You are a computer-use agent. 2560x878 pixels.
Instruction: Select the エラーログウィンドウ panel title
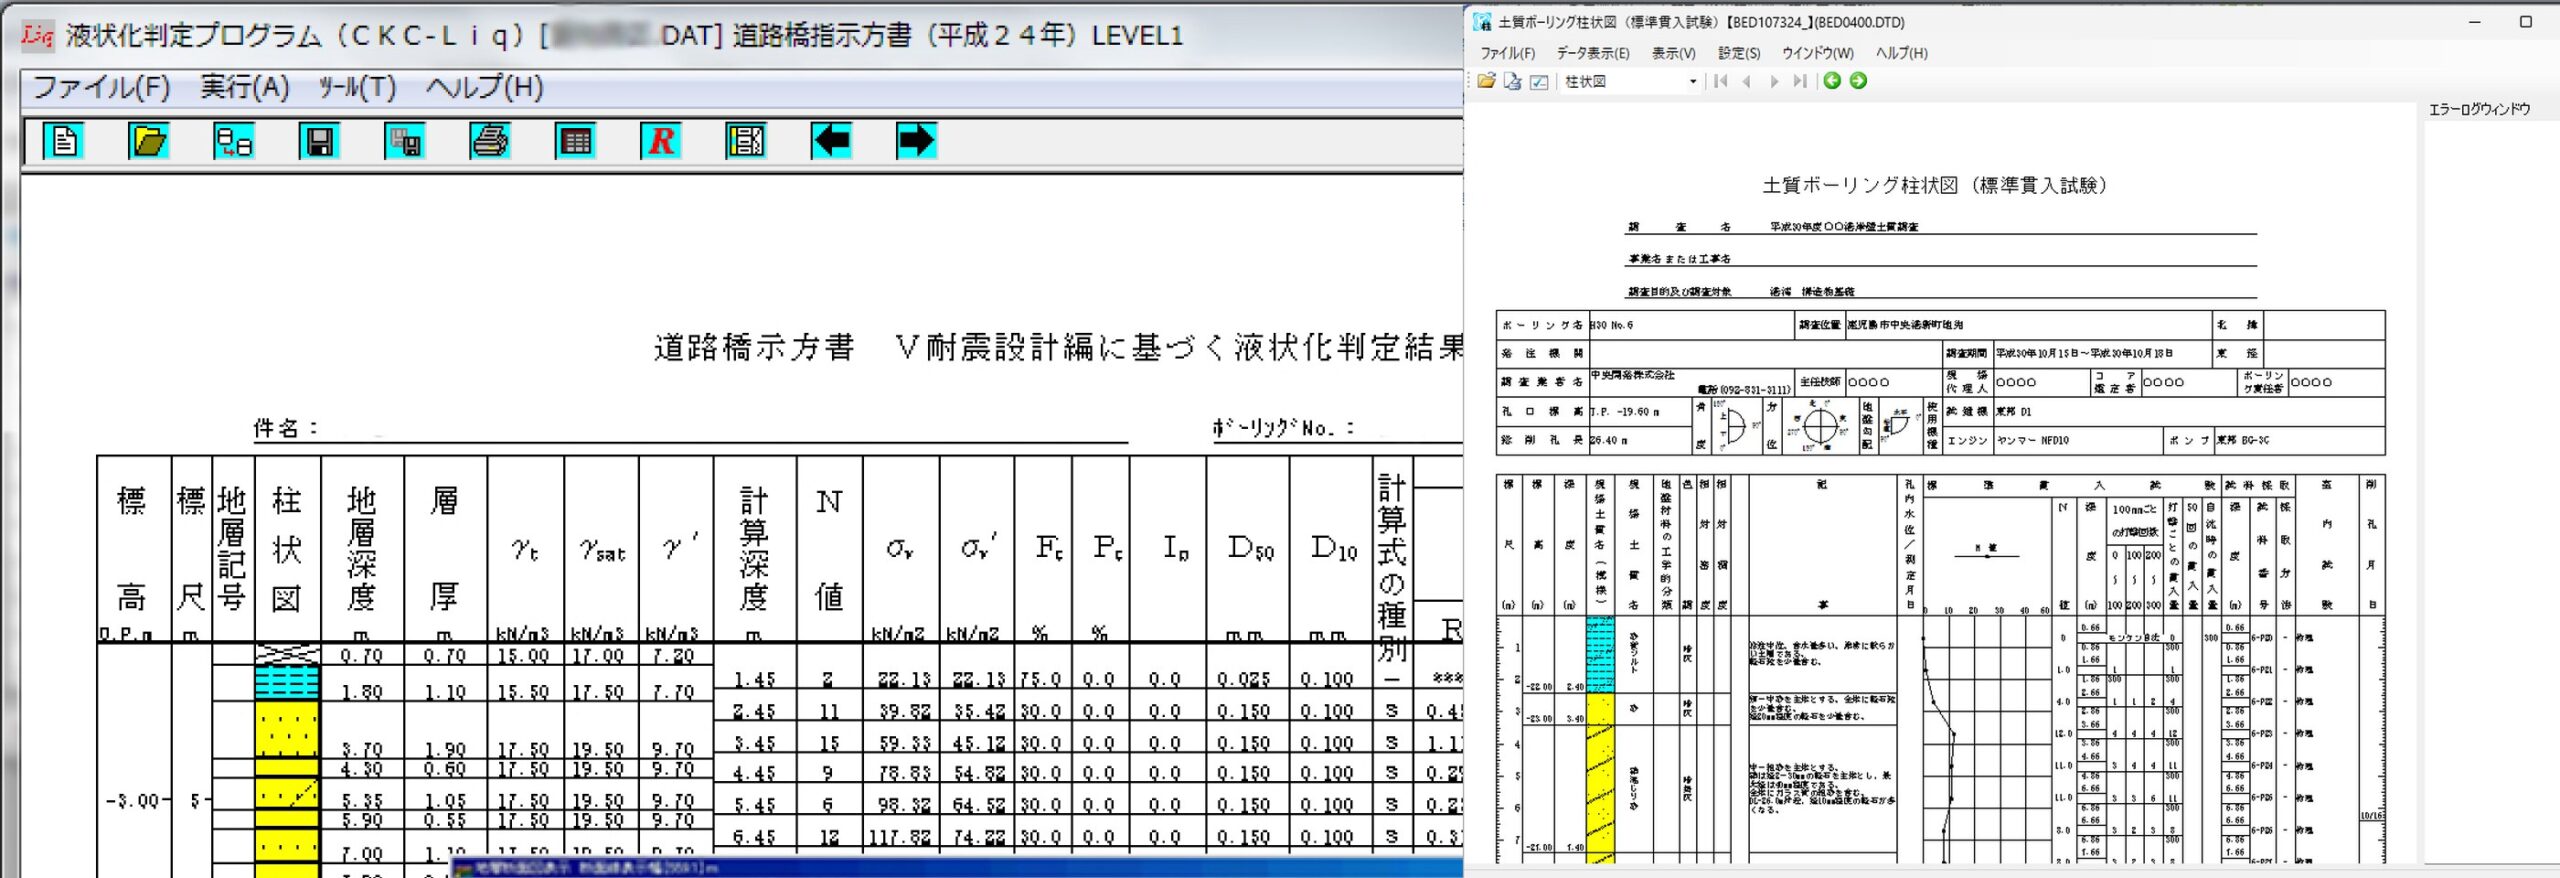point(2479,109)
